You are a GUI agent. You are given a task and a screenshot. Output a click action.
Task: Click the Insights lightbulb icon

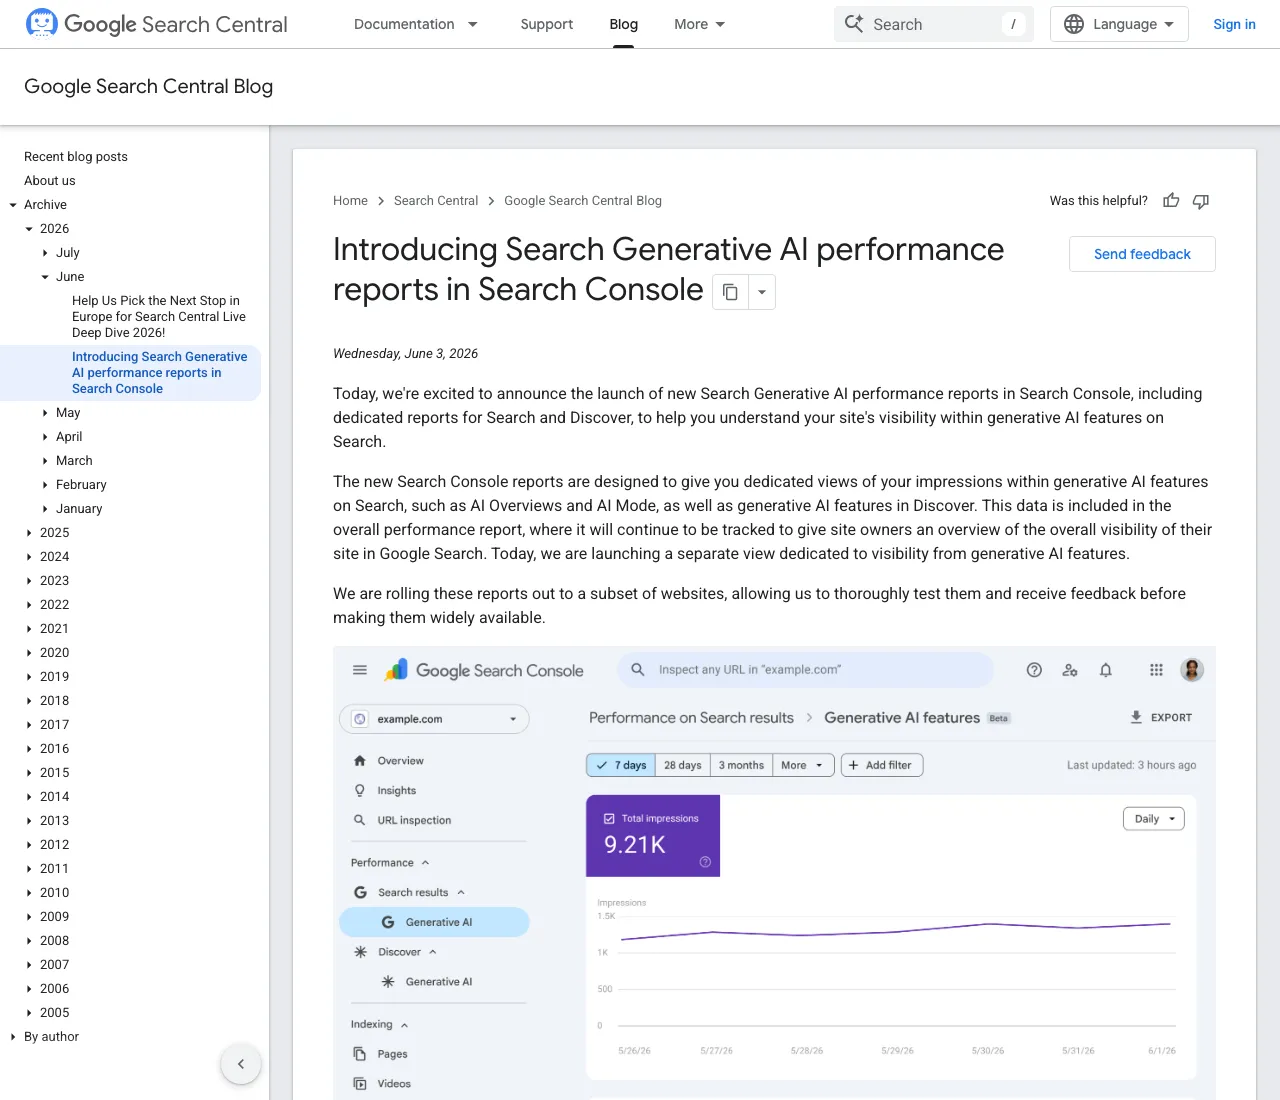pyautogui.click(x=360, y=791)
